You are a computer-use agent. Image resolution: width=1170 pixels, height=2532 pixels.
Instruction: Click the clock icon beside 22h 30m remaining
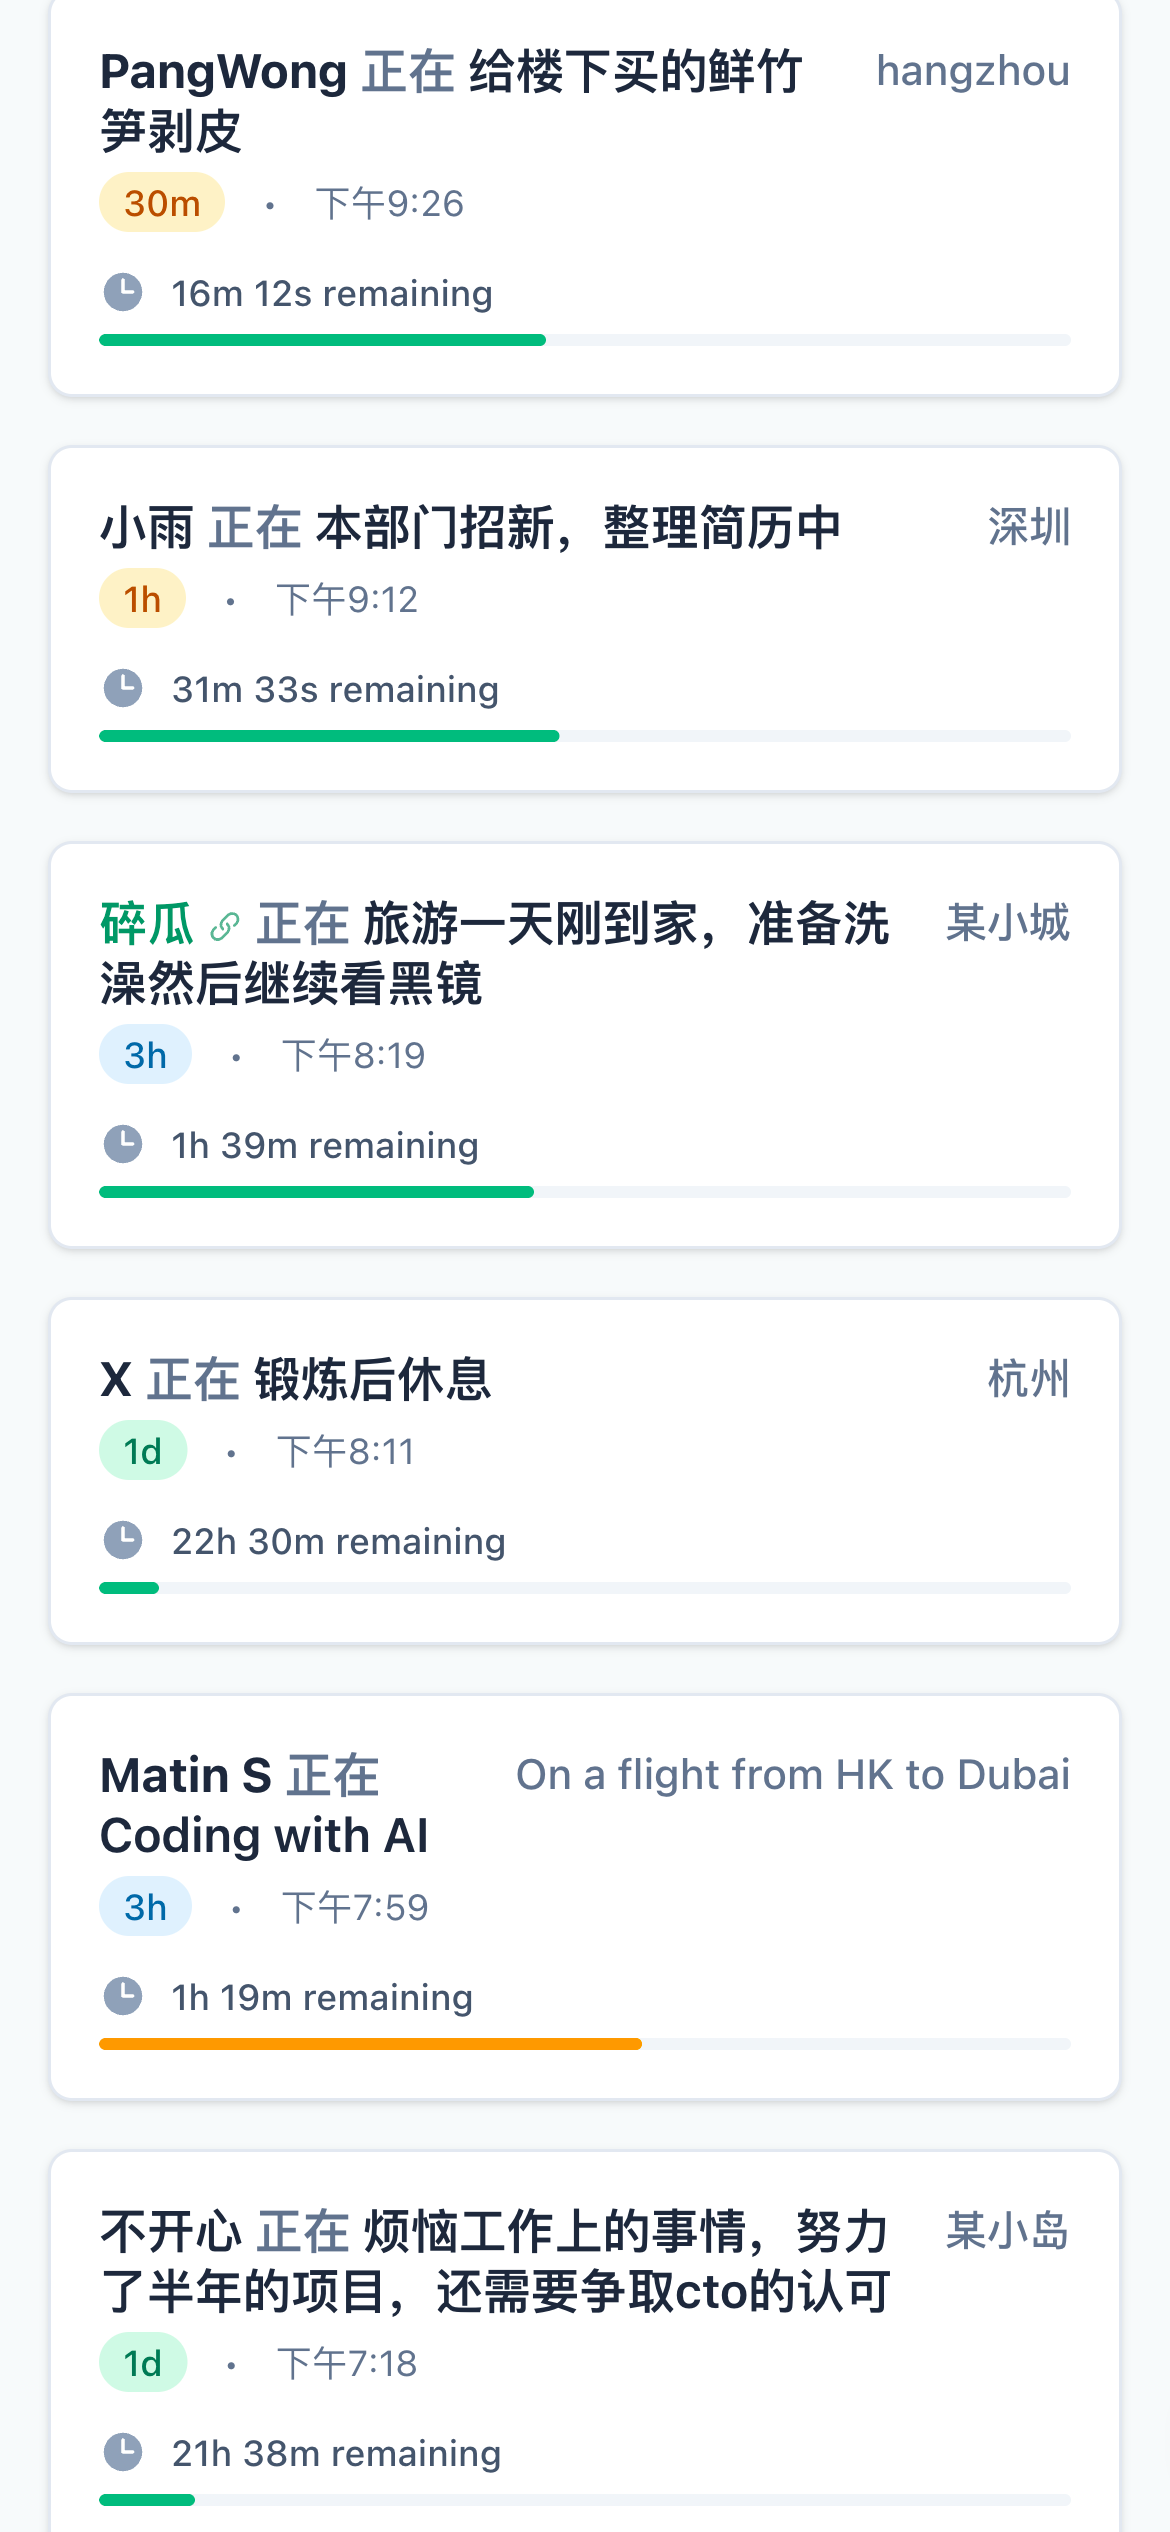click(123, 1541)
